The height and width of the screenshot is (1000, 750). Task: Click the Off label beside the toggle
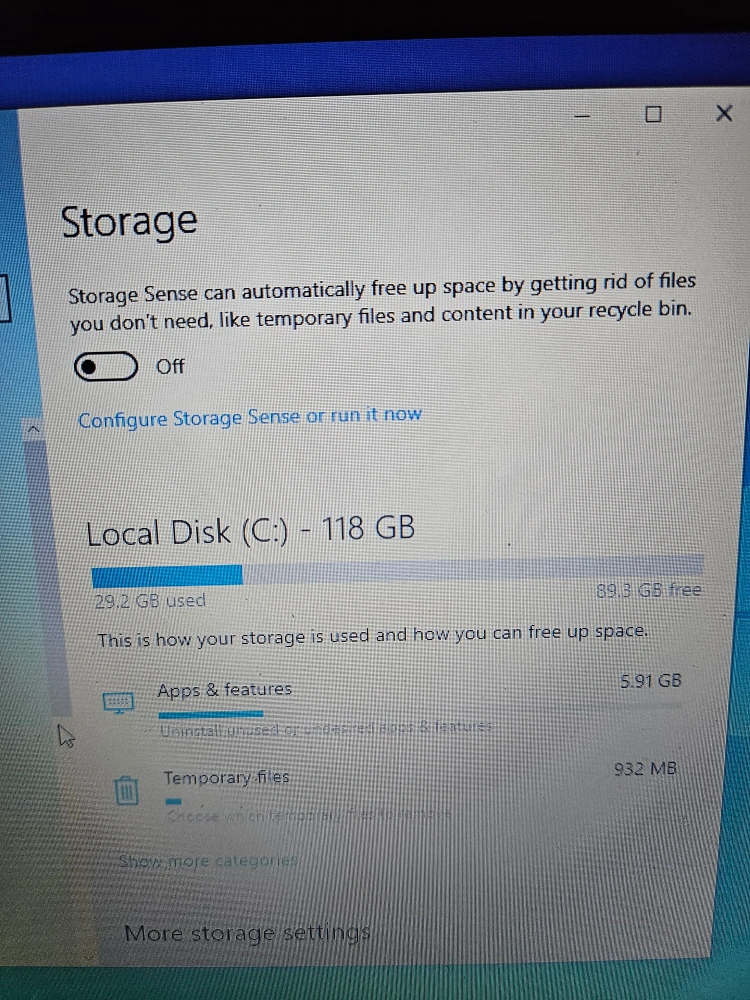coord(170,367)
